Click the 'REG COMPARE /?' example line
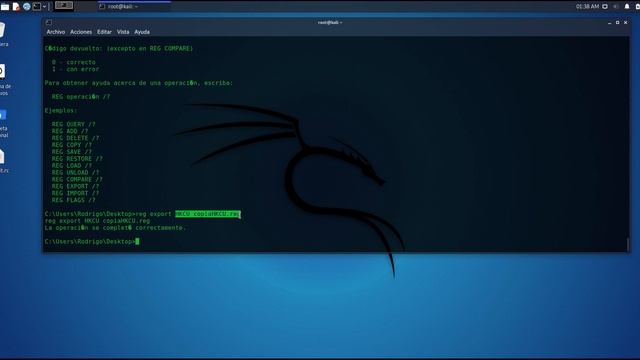The image size is (640, 360). [77, 180]
